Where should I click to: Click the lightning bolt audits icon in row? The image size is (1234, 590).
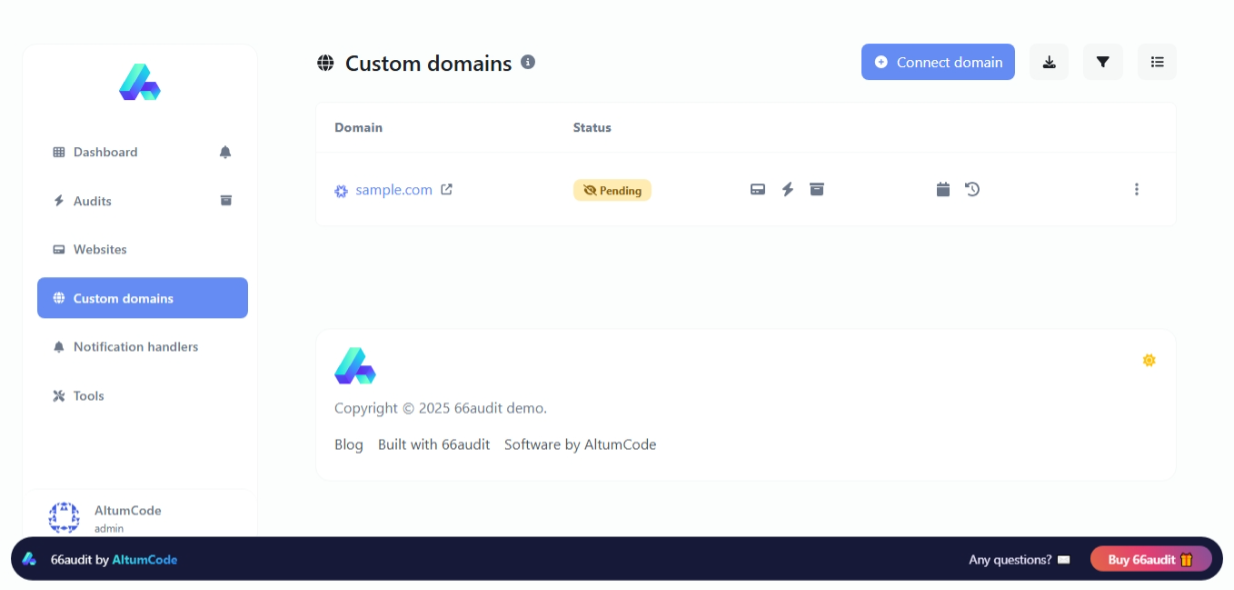coord(788,189)
